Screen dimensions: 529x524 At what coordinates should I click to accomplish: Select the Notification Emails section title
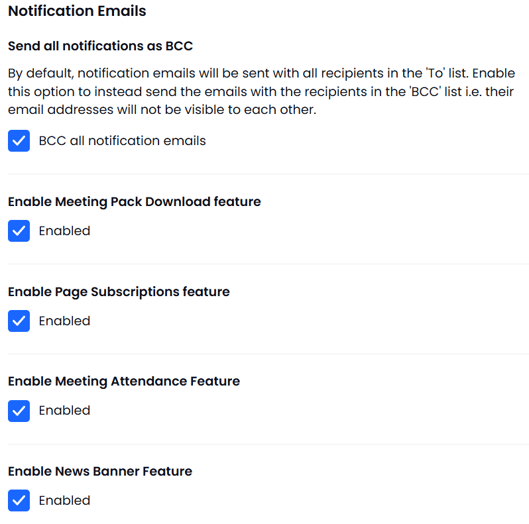(77, 11)
